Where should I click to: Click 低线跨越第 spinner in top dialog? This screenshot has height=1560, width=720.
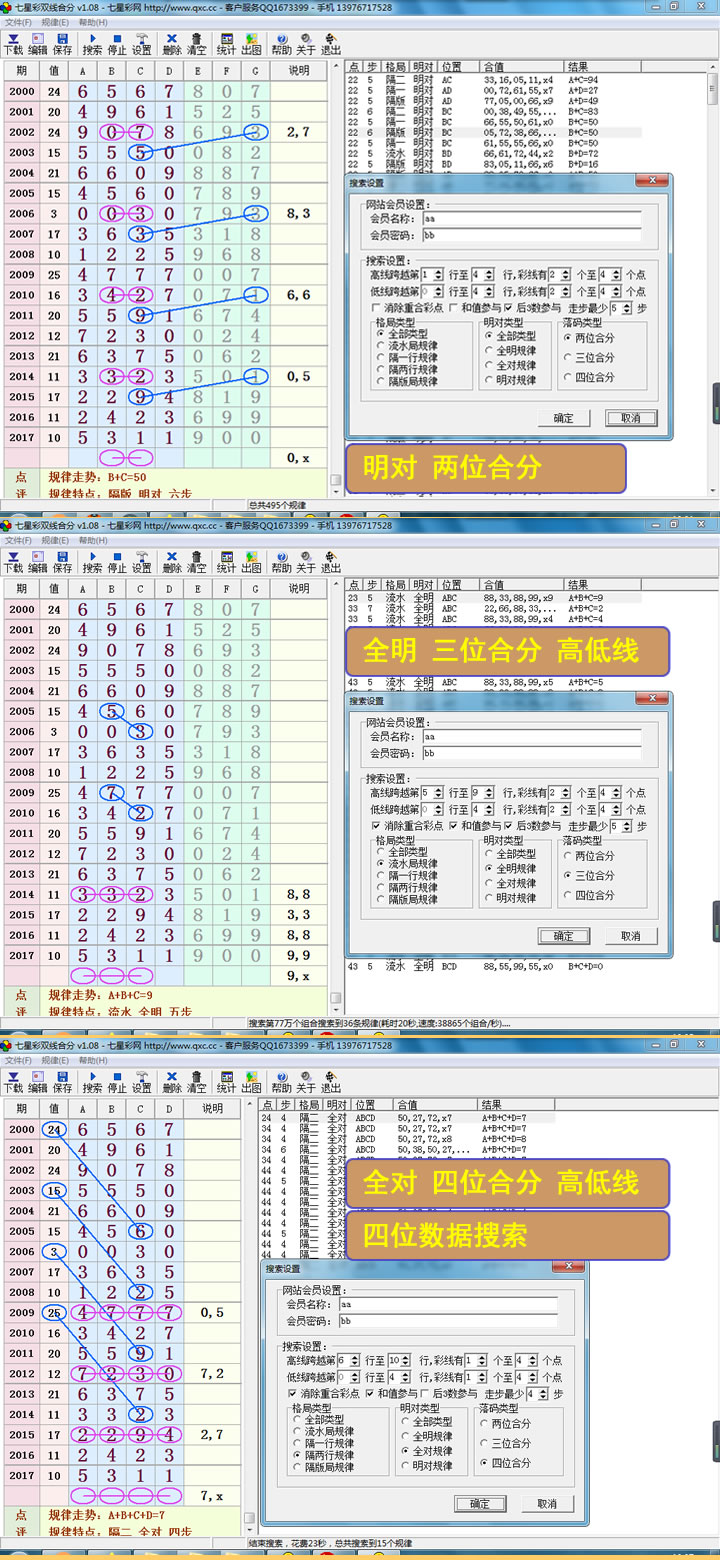click(432, 291)
